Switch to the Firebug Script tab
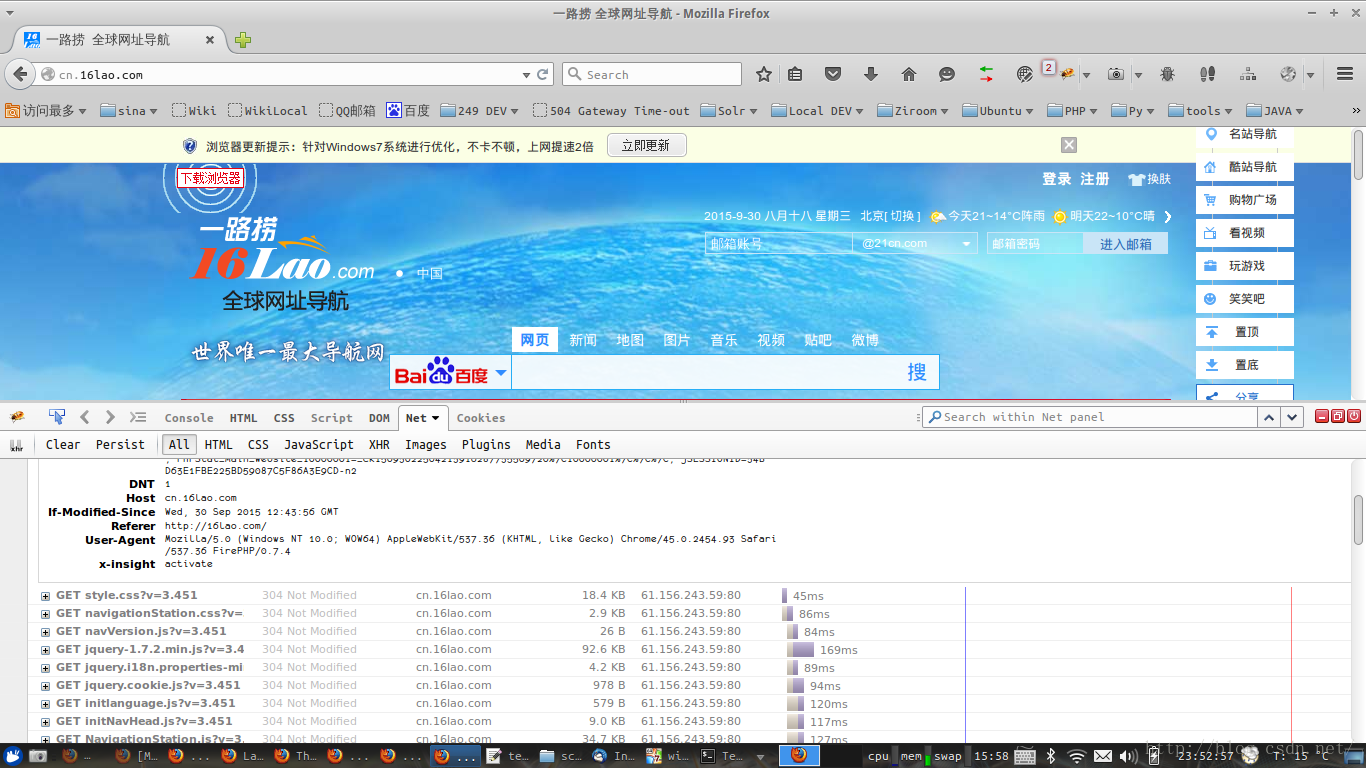The image size is (1366, 768). click(x=331, y=418)
